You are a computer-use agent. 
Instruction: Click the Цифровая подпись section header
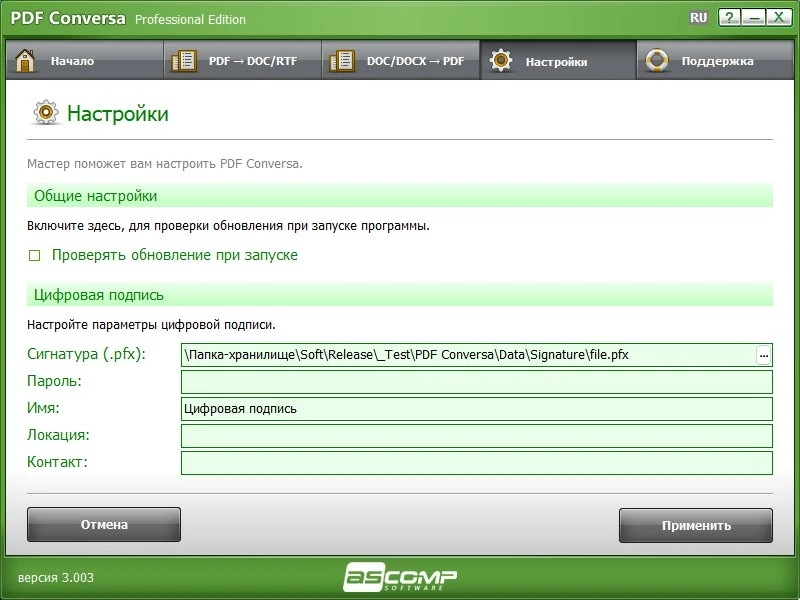400,295
